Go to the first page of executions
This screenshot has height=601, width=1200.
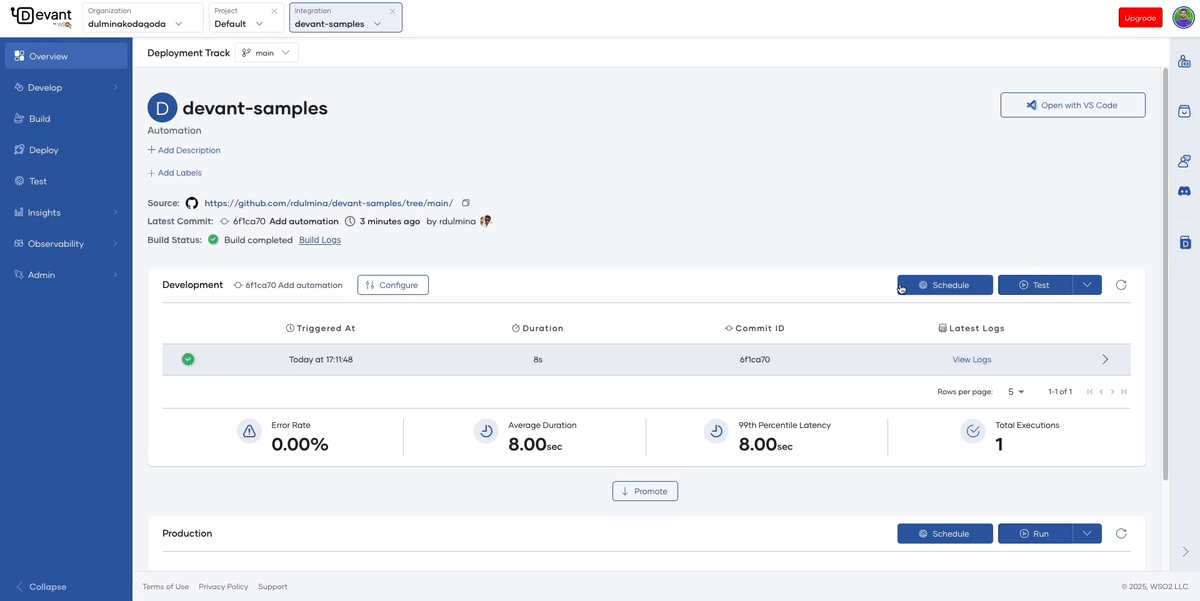click(x=1090, y=392)
